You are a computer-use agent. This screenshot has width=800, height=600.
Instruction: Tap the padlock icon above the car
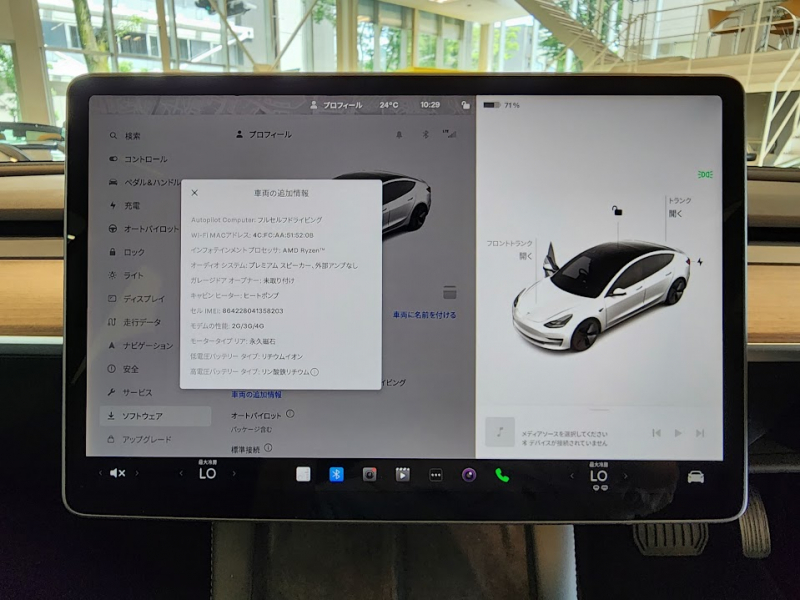point(617,211)
